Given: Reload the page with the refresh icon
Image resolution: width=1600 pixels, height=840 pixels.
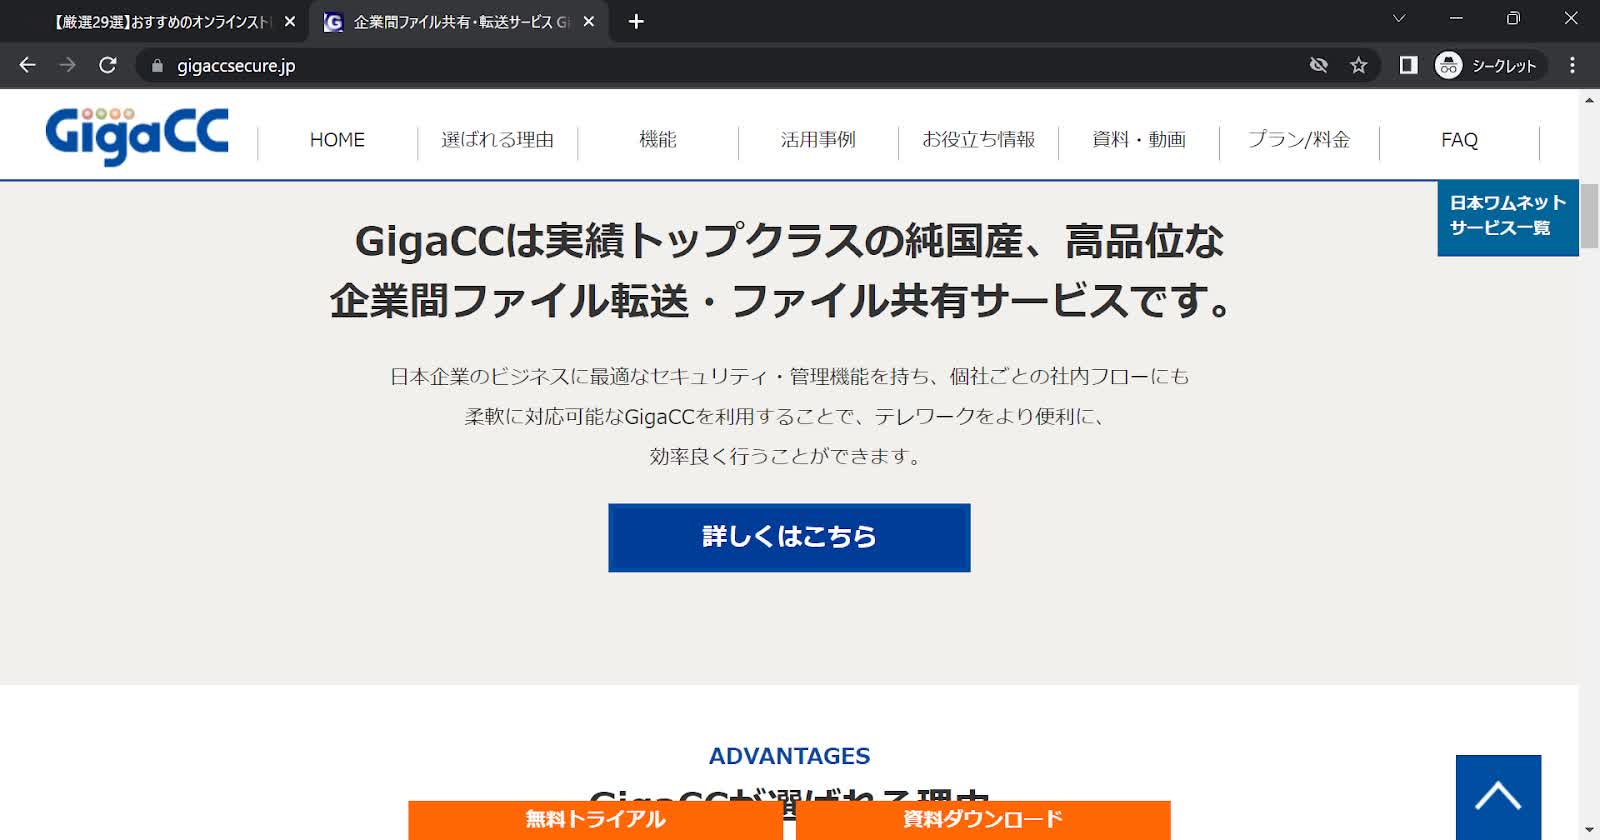Looking at the screenshot, I should [108, 65].
